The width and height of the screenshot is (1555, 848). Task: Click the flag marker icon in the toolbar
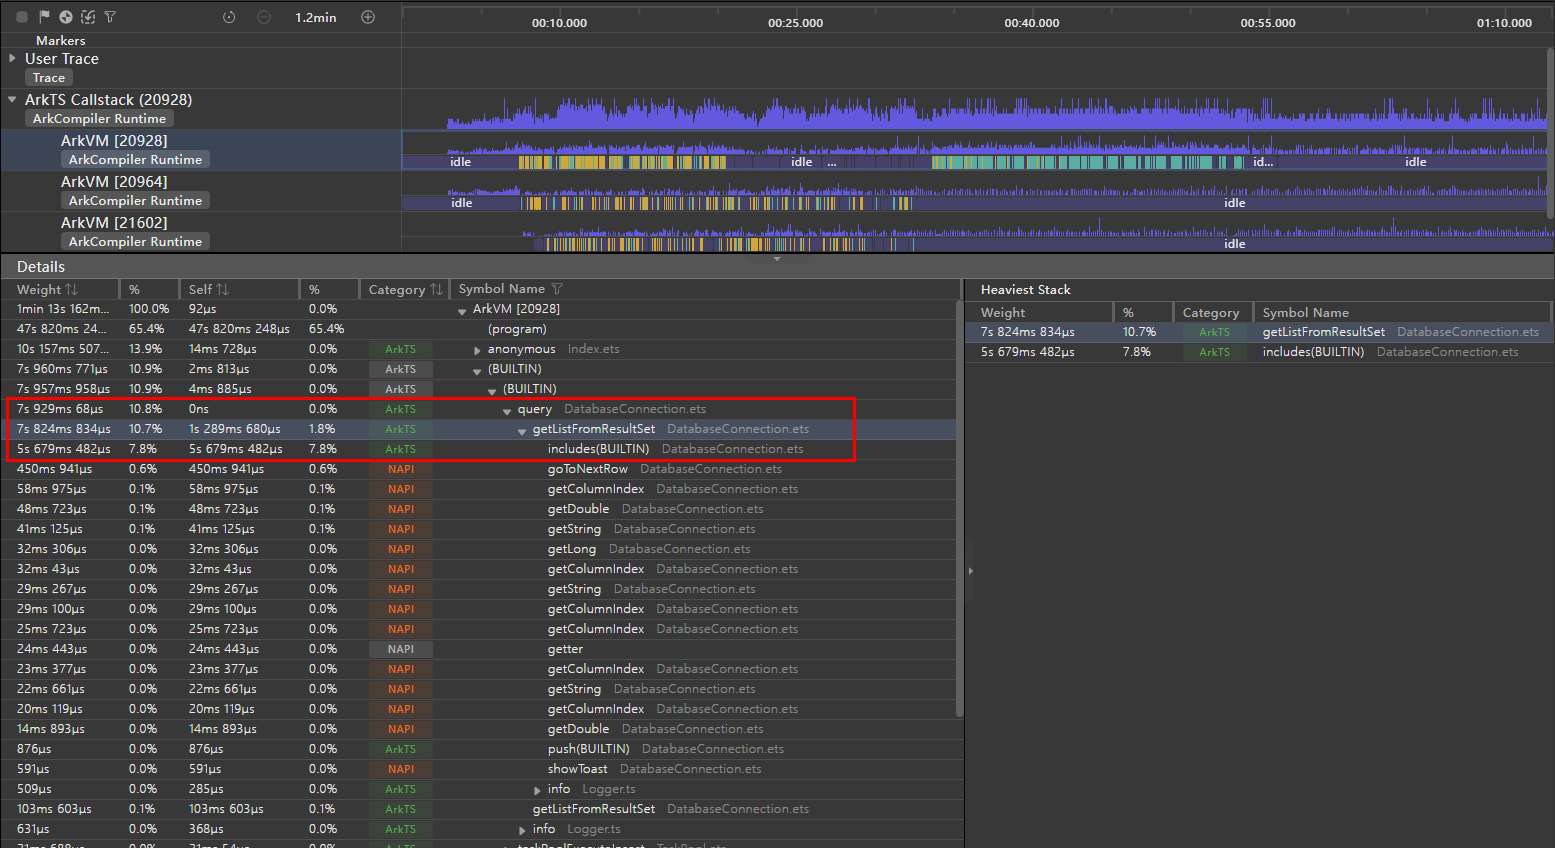pyautogui.click(x=44, y=17)
